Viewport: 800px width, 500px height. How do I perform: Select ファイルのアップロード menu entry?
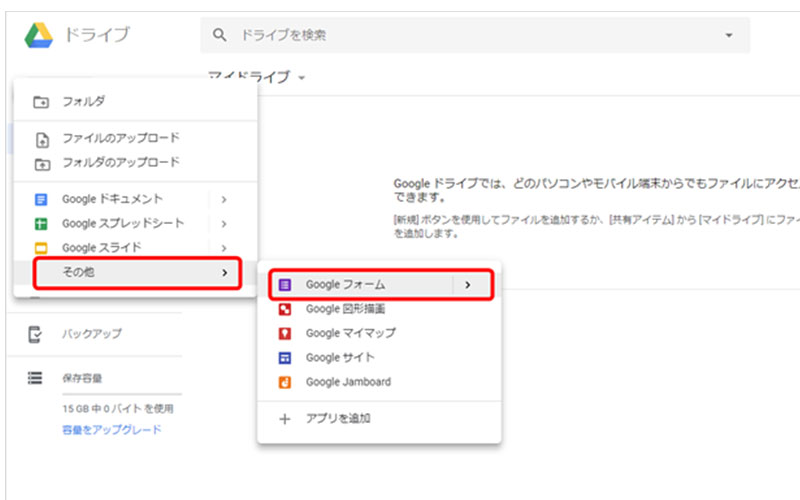click(121, 138)
